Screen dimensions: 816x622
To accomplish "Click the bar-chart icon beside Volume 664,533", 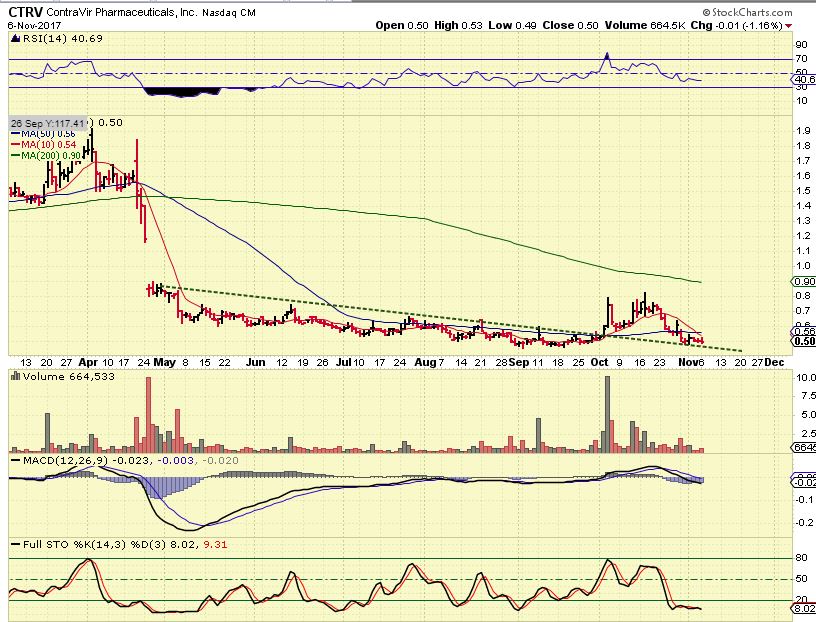I will tap(15, 376).
